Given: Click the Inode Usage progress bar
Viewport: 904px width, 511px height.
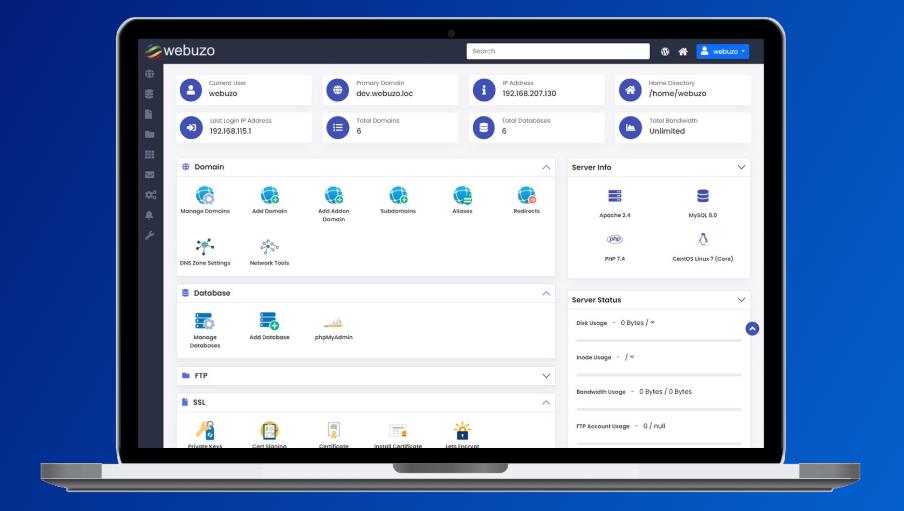Looking at the screenshot, I should coord(658,375).
